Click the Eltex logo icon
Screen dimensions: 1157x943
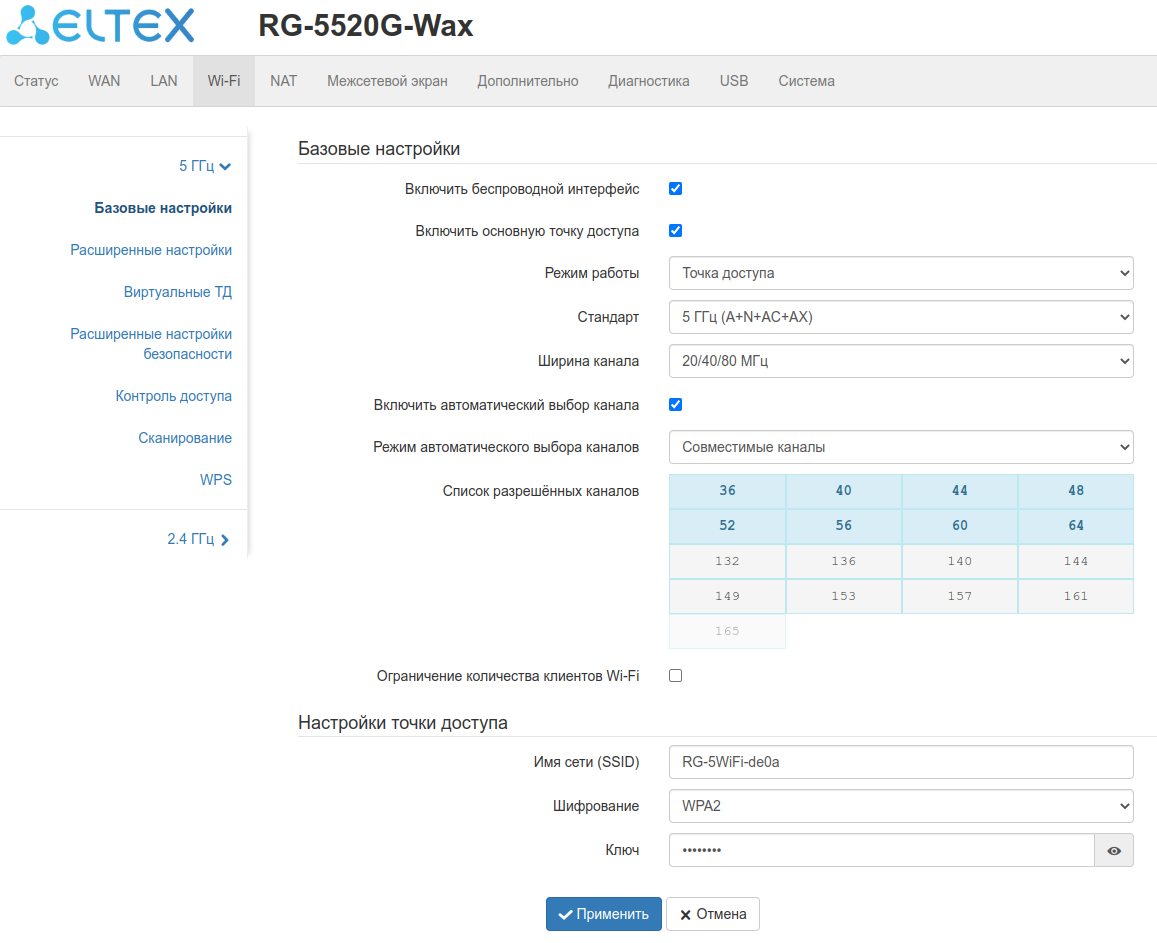point(28,26)
